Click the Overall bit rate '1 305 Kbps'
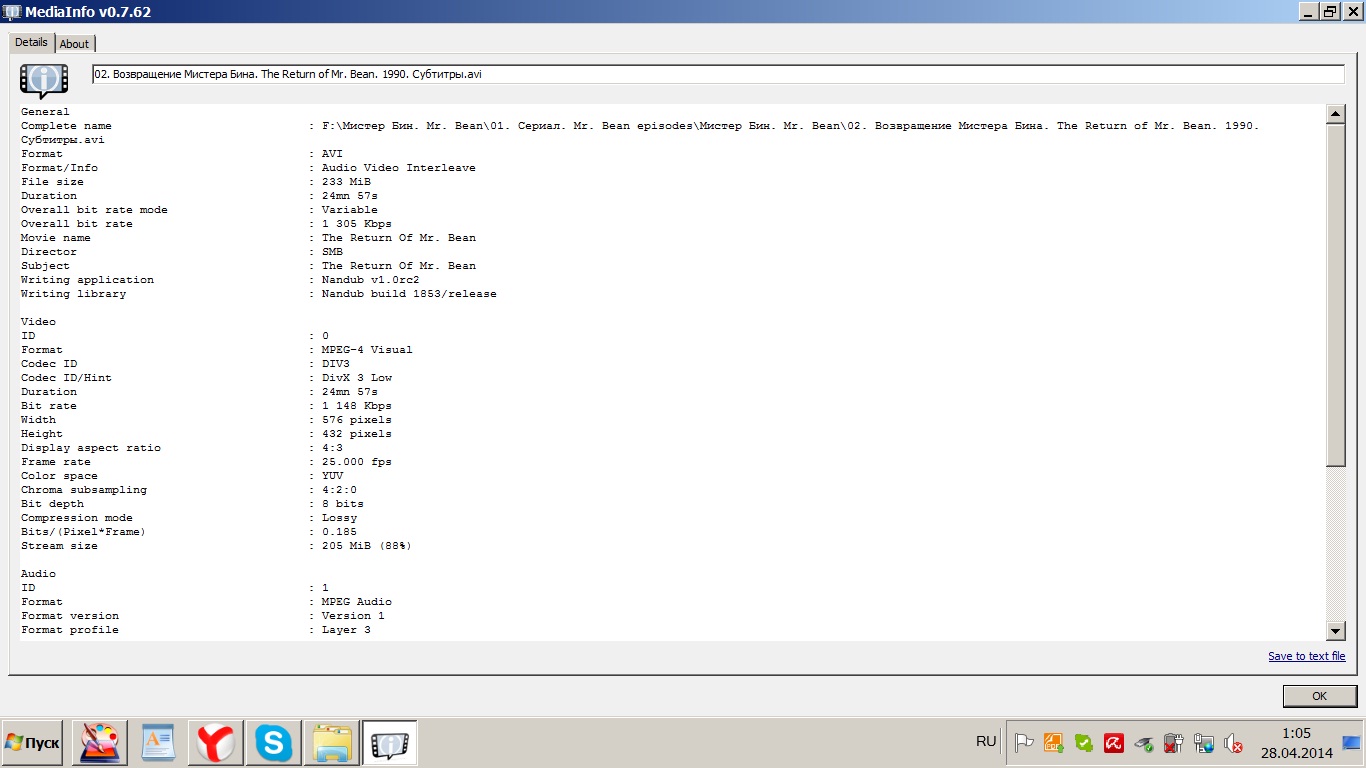 357,224
